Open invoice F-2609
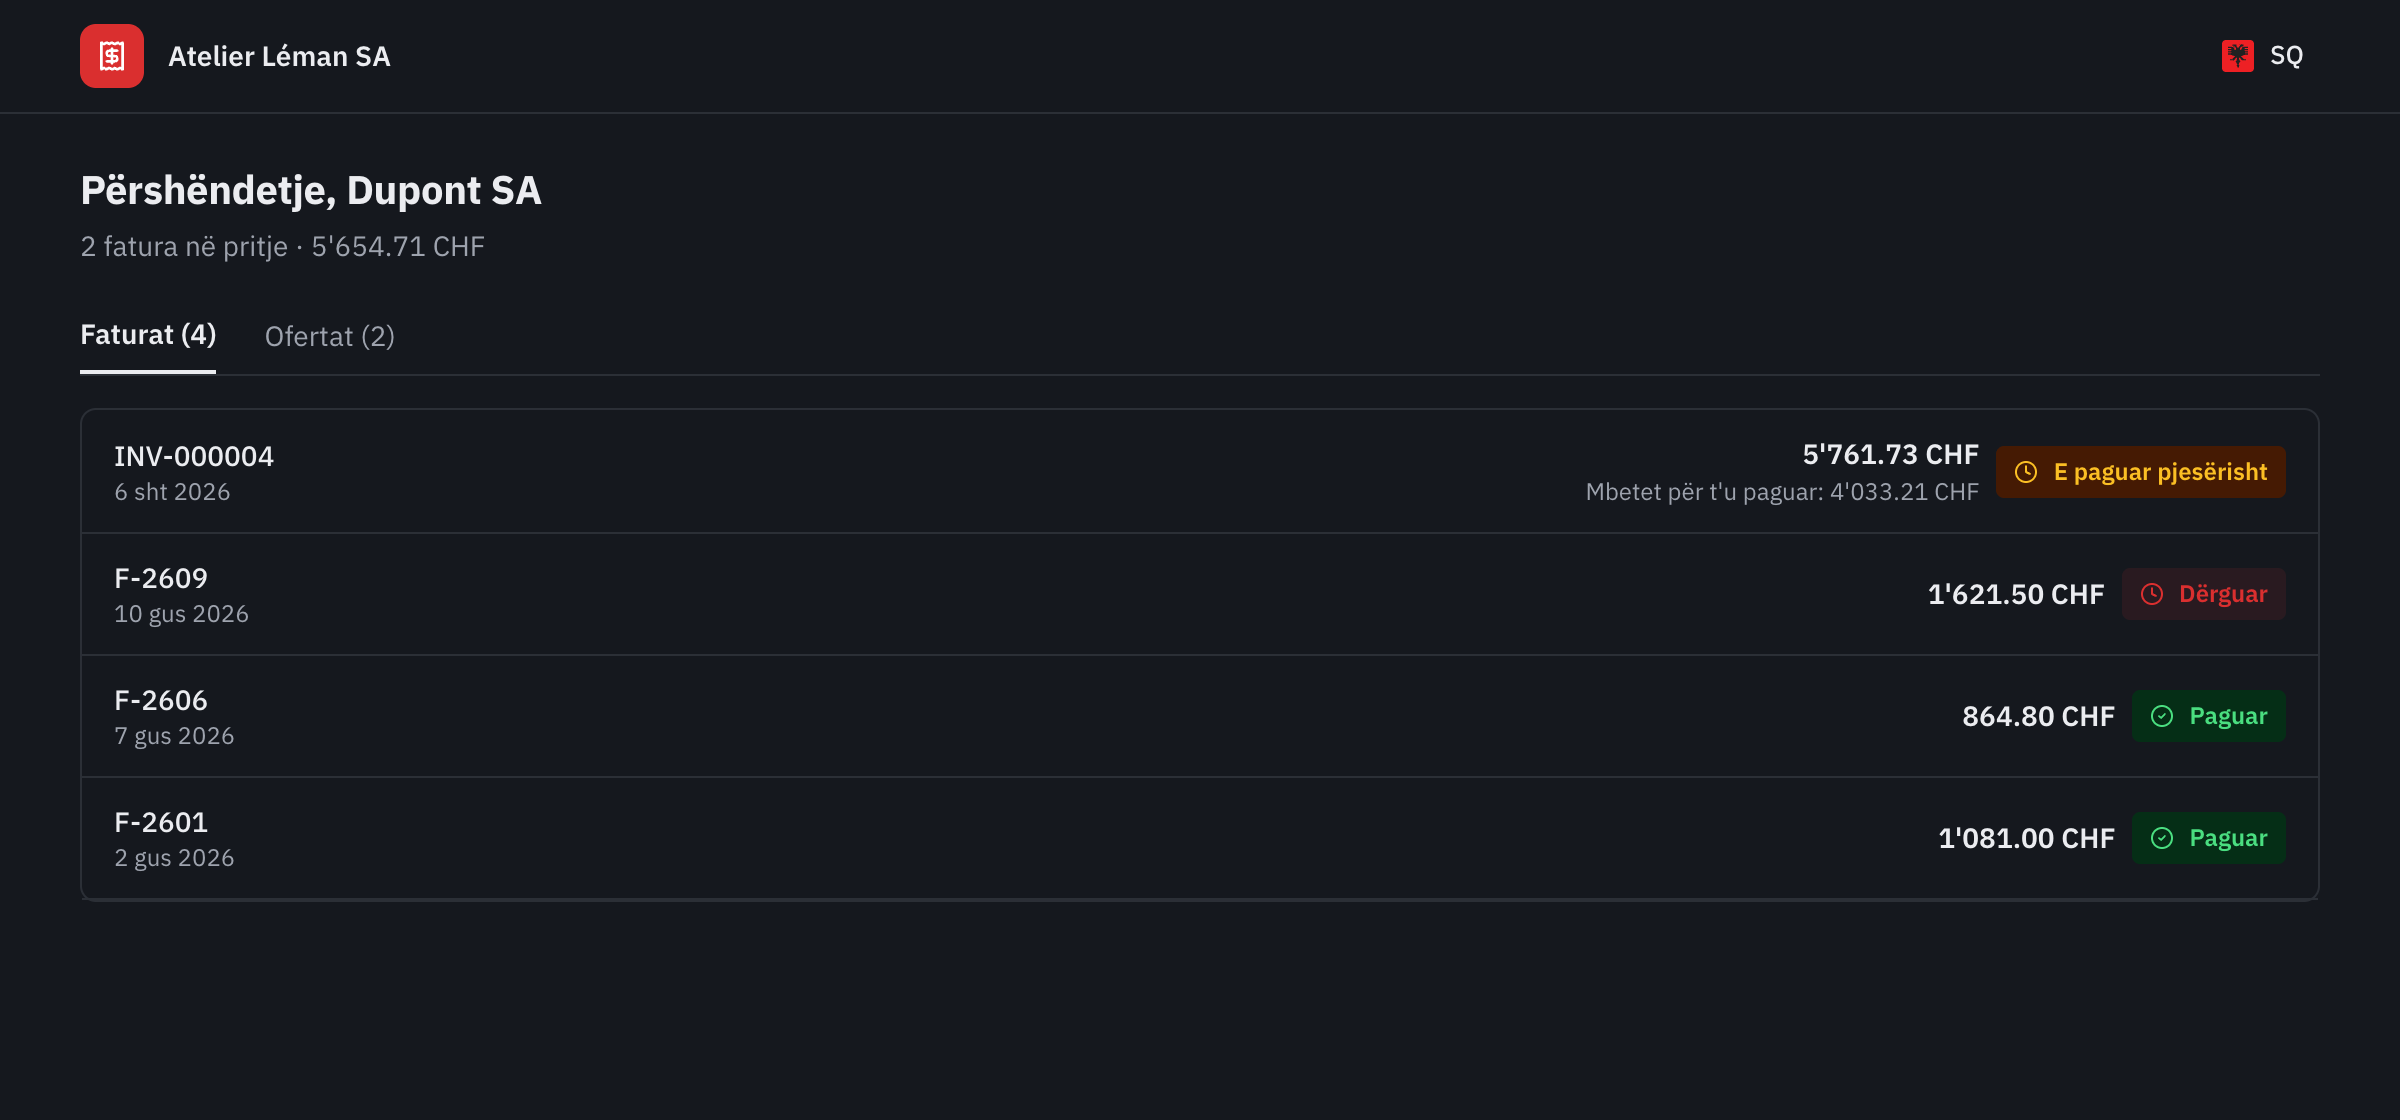2400x1120 pixels. tap(1200, 594)
